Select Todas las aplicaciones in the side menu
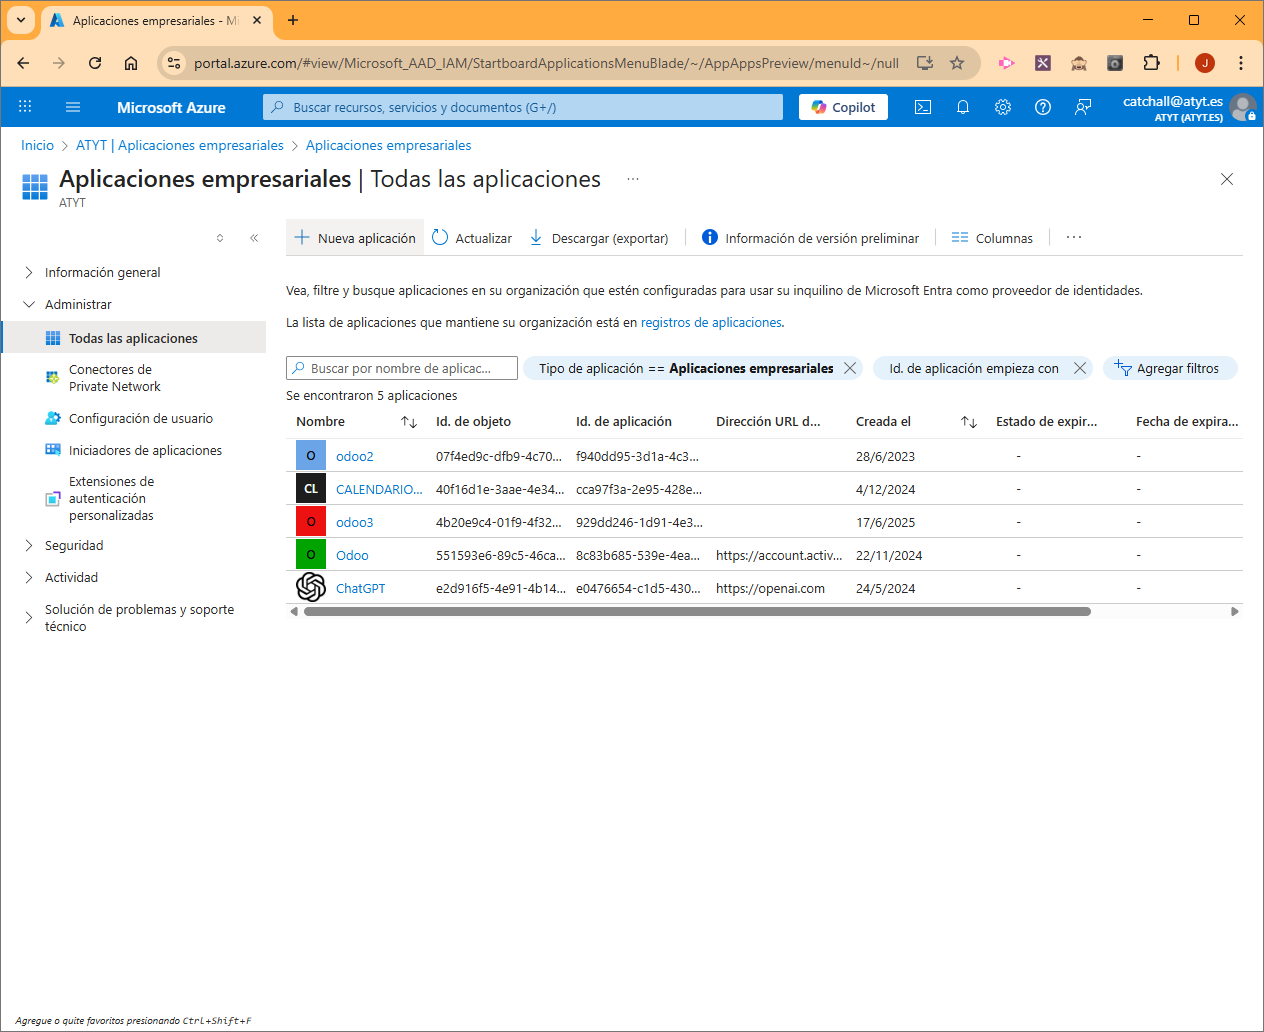The height and width of the screenshot is (1032, 1264). 134,338
